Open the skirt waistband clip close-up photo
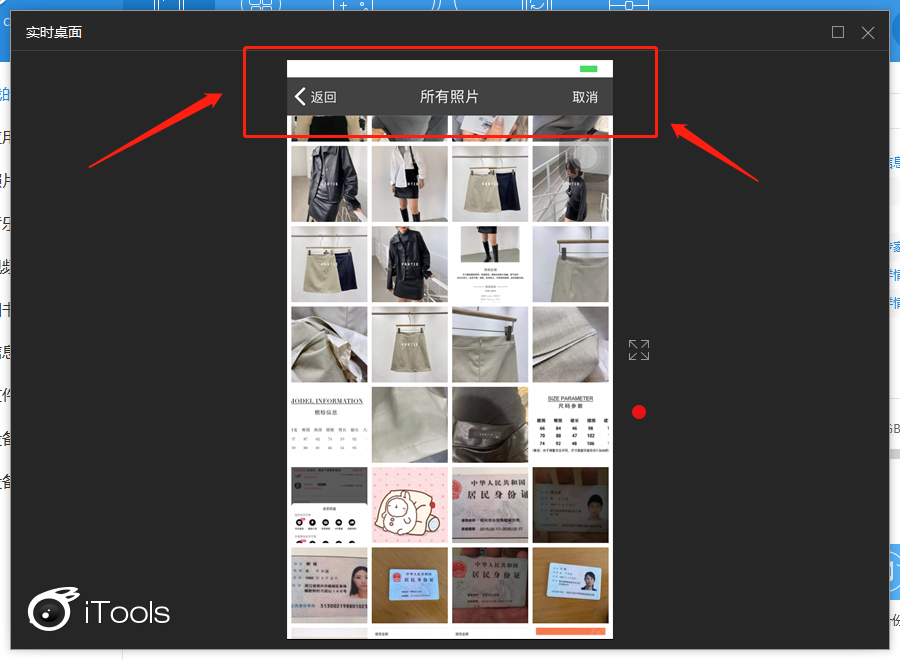The height and width of the screenshot is (660, 900). tap(490, 344)
